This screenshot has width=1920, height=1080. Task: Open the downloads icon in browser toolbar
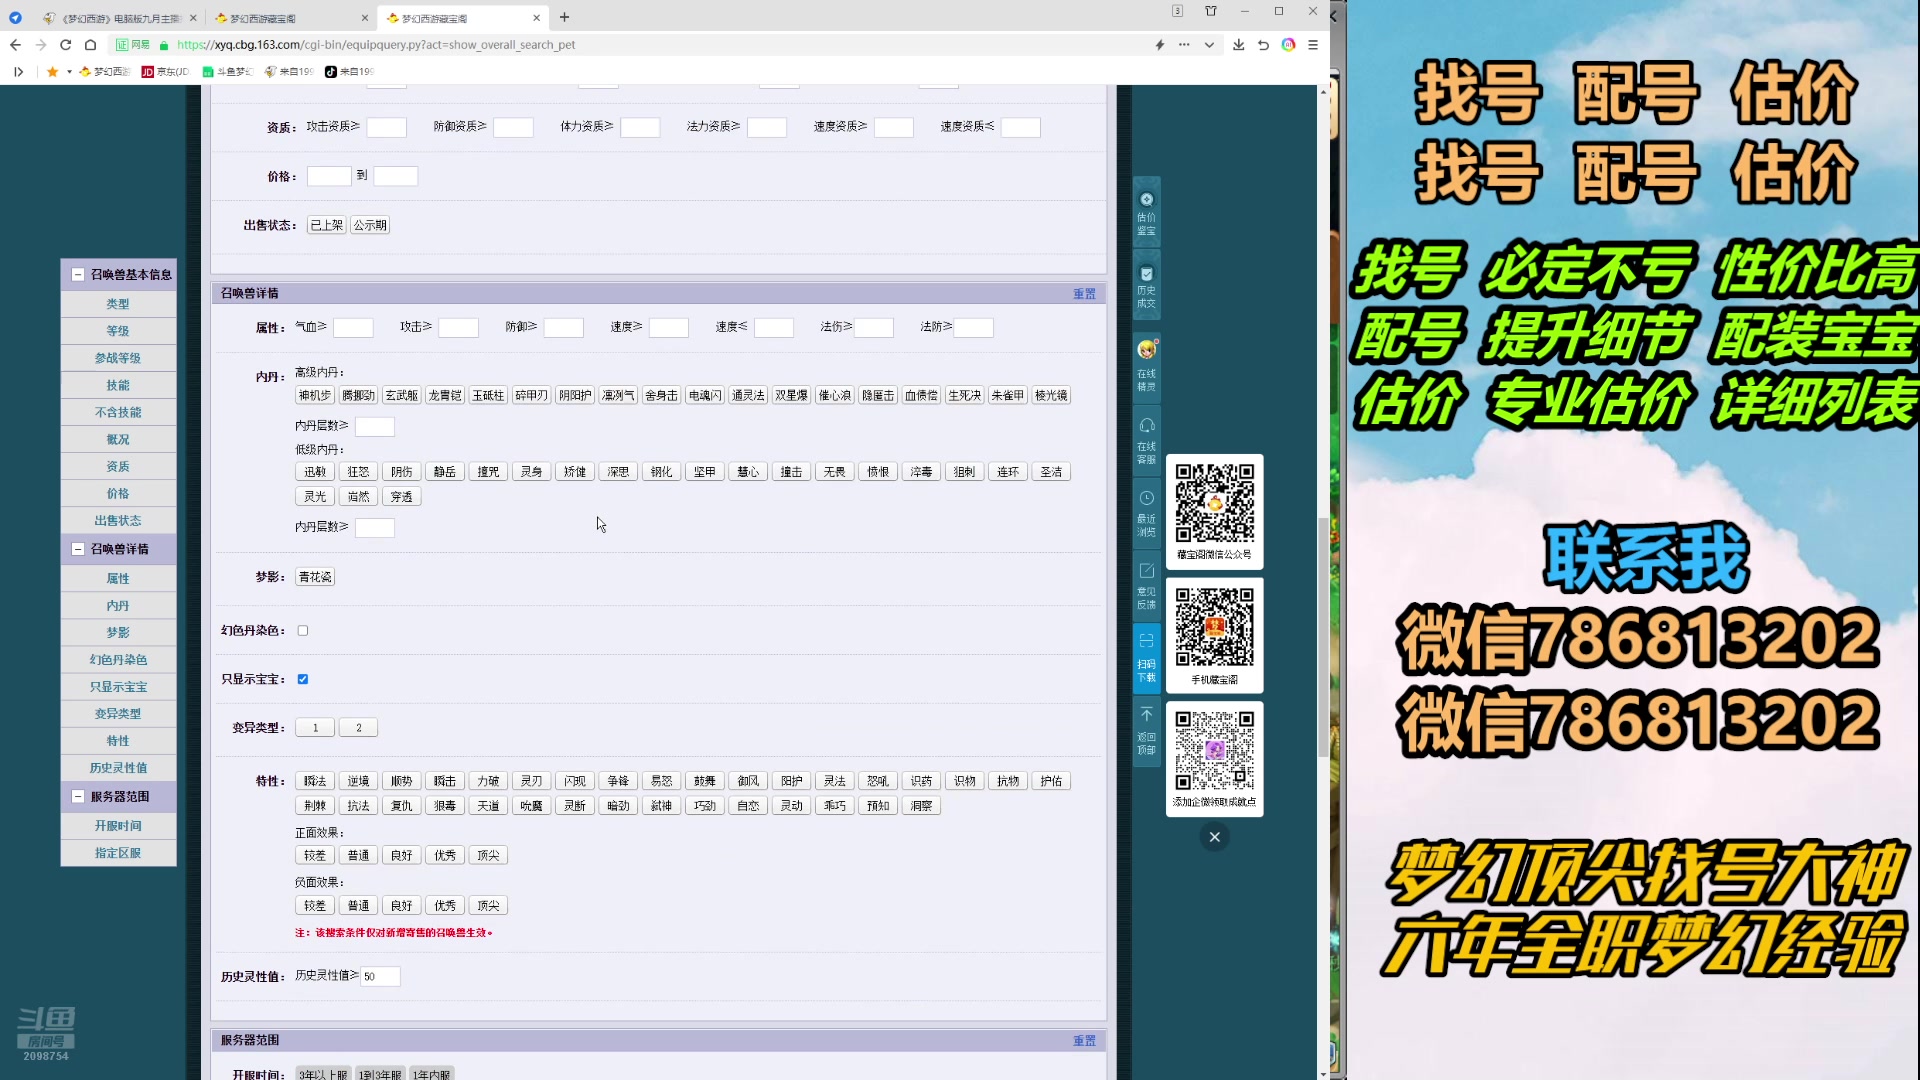point(1239,45)
